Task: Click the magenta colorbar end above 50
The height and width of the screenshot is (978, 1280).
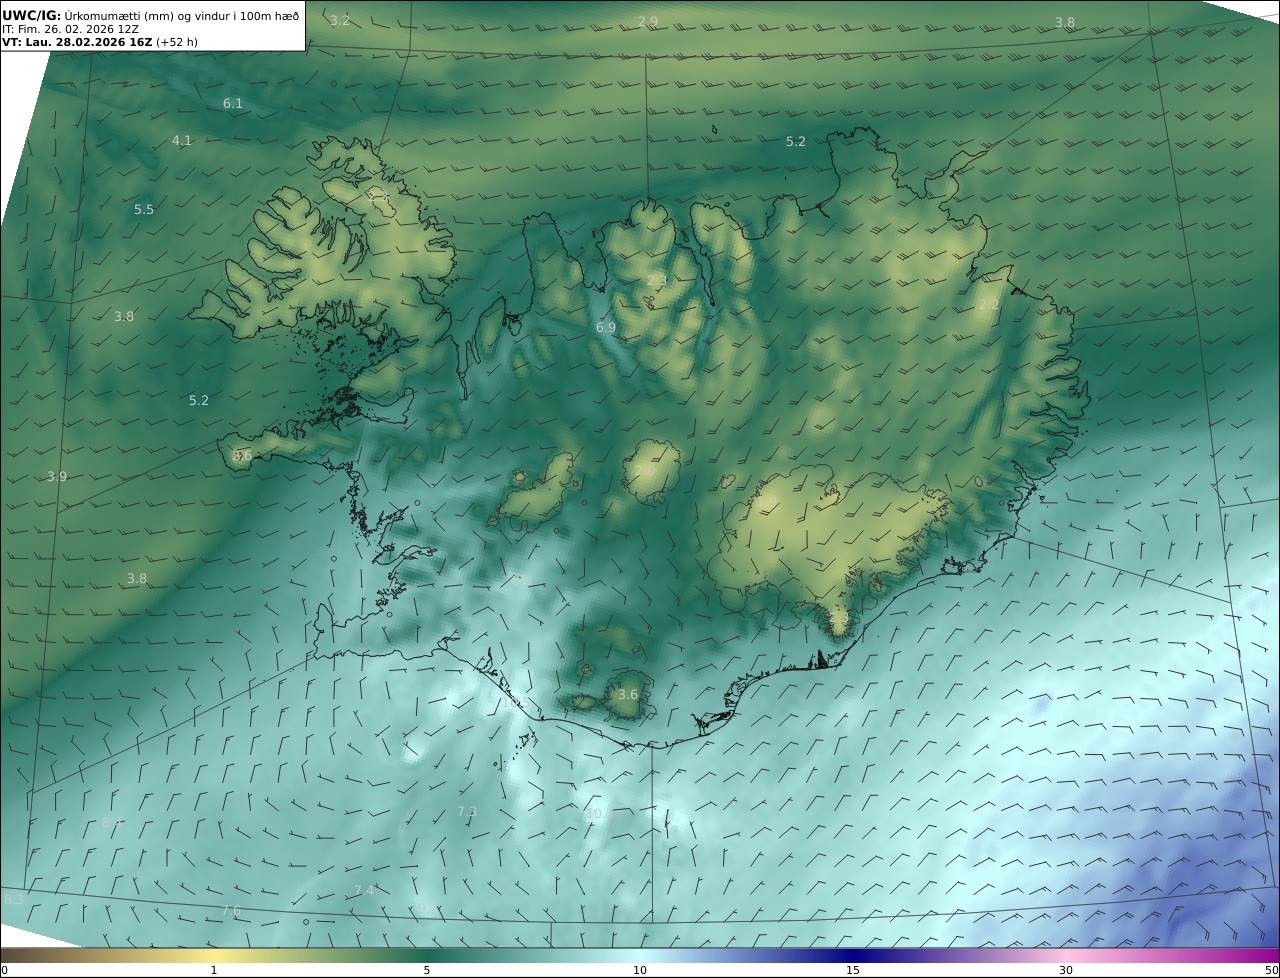Action: [1268, 954]
